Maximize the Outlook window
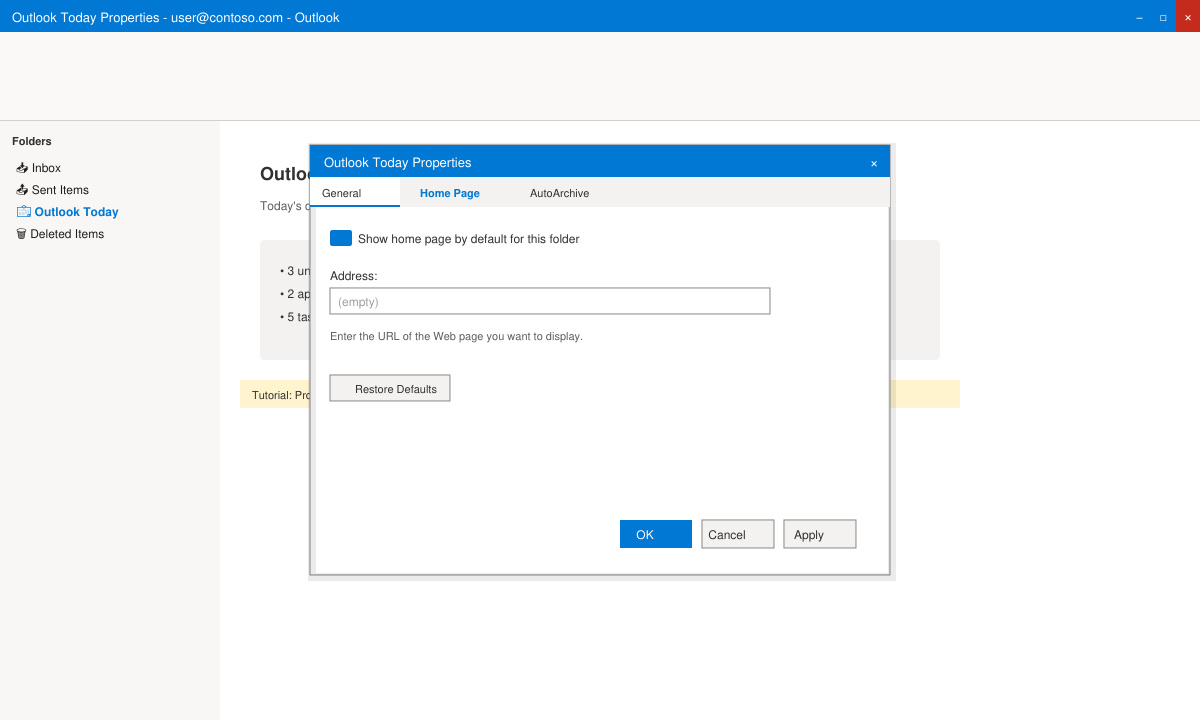The width and height of the screenshot is (1200, 720). pyautogui.click(x=1163, y=17)
